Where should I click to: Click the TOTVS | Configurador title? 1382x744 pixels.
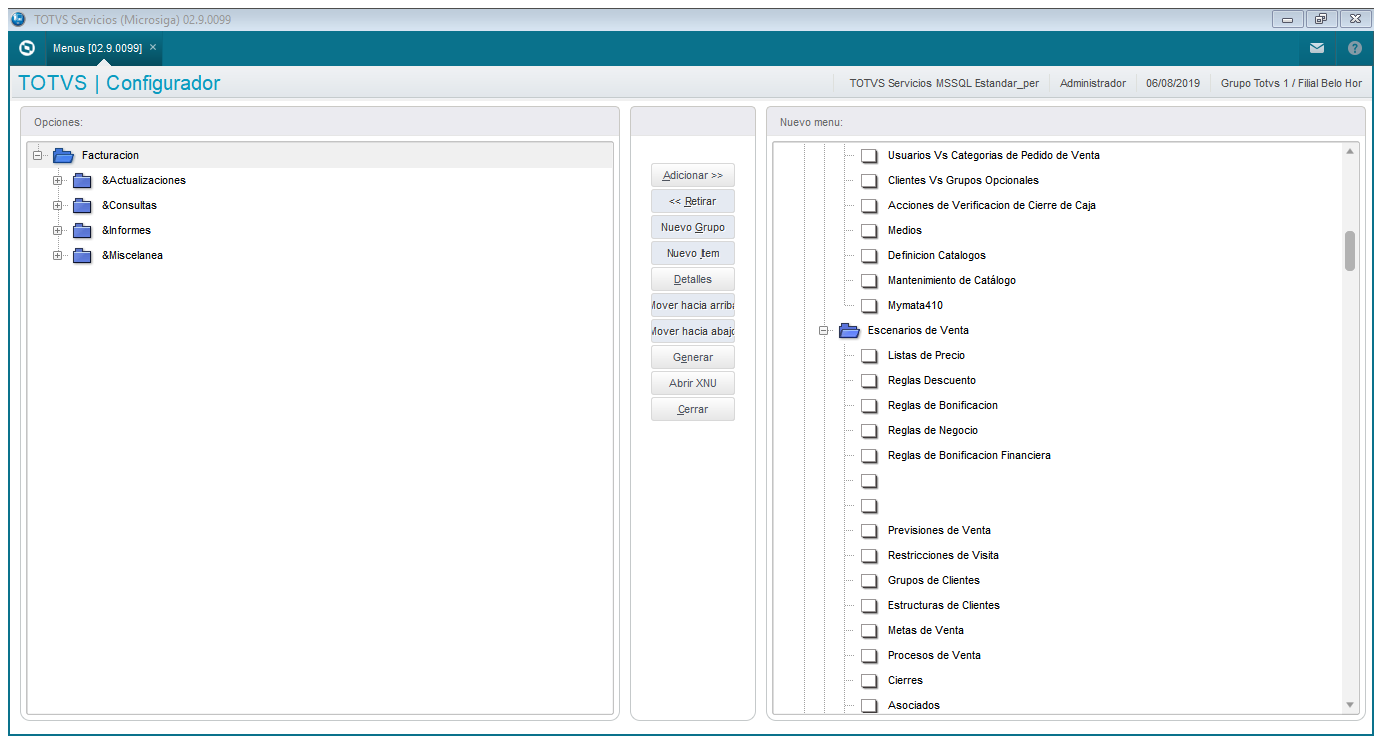(119, 83)
